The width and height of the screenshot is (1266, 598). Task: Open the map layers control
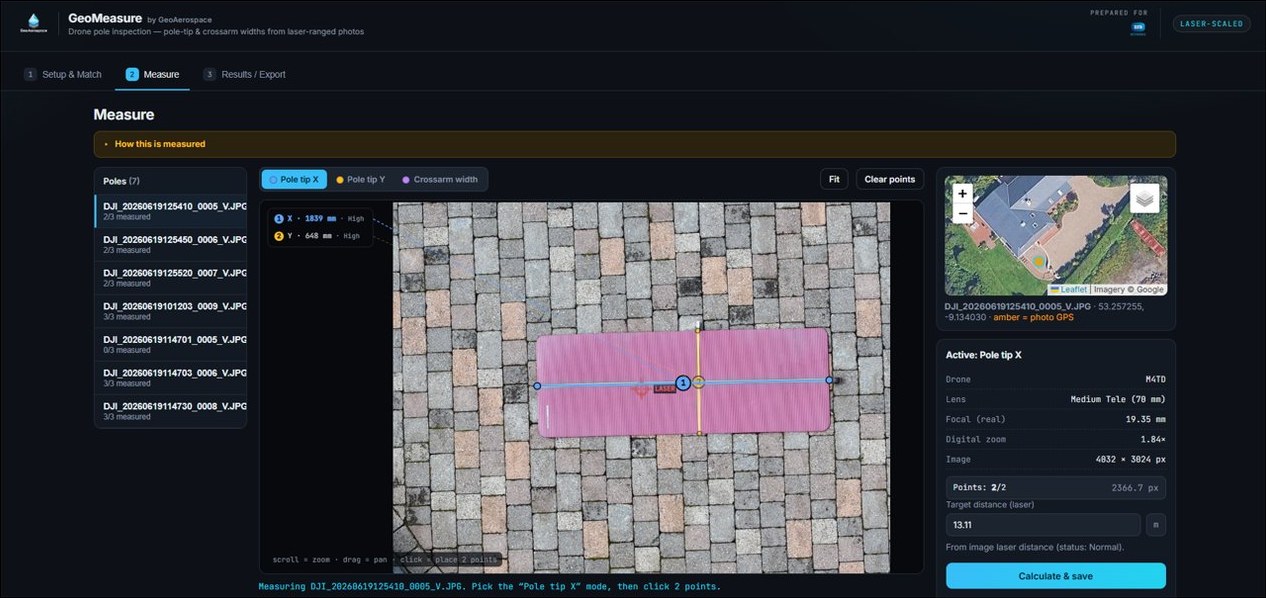tap(1145, 198)
